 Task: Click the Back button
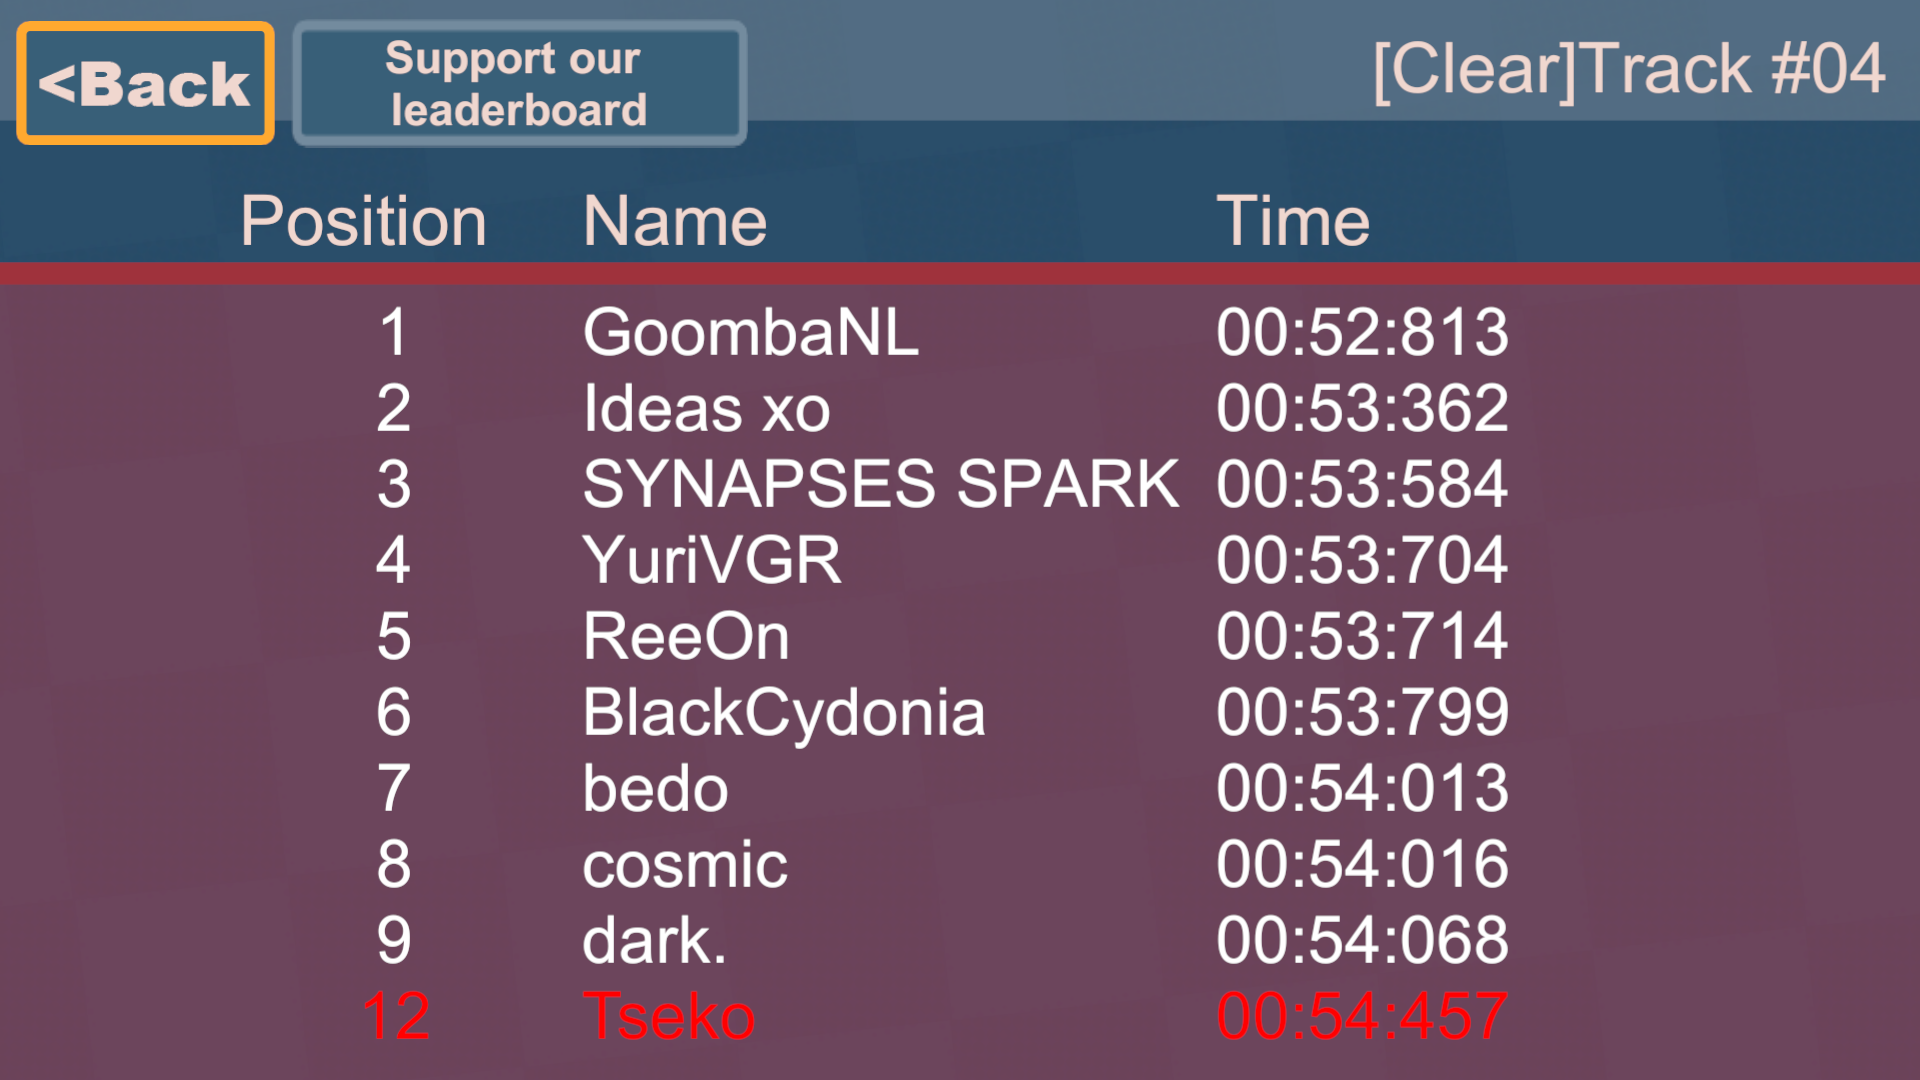click(x=145, y=84)
